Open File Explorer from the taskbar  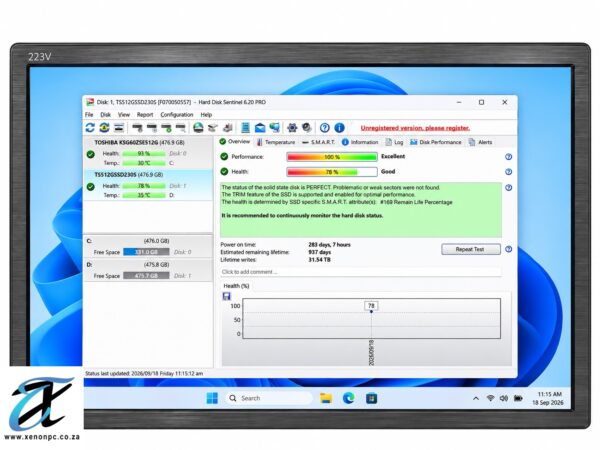tap(326, 398)
